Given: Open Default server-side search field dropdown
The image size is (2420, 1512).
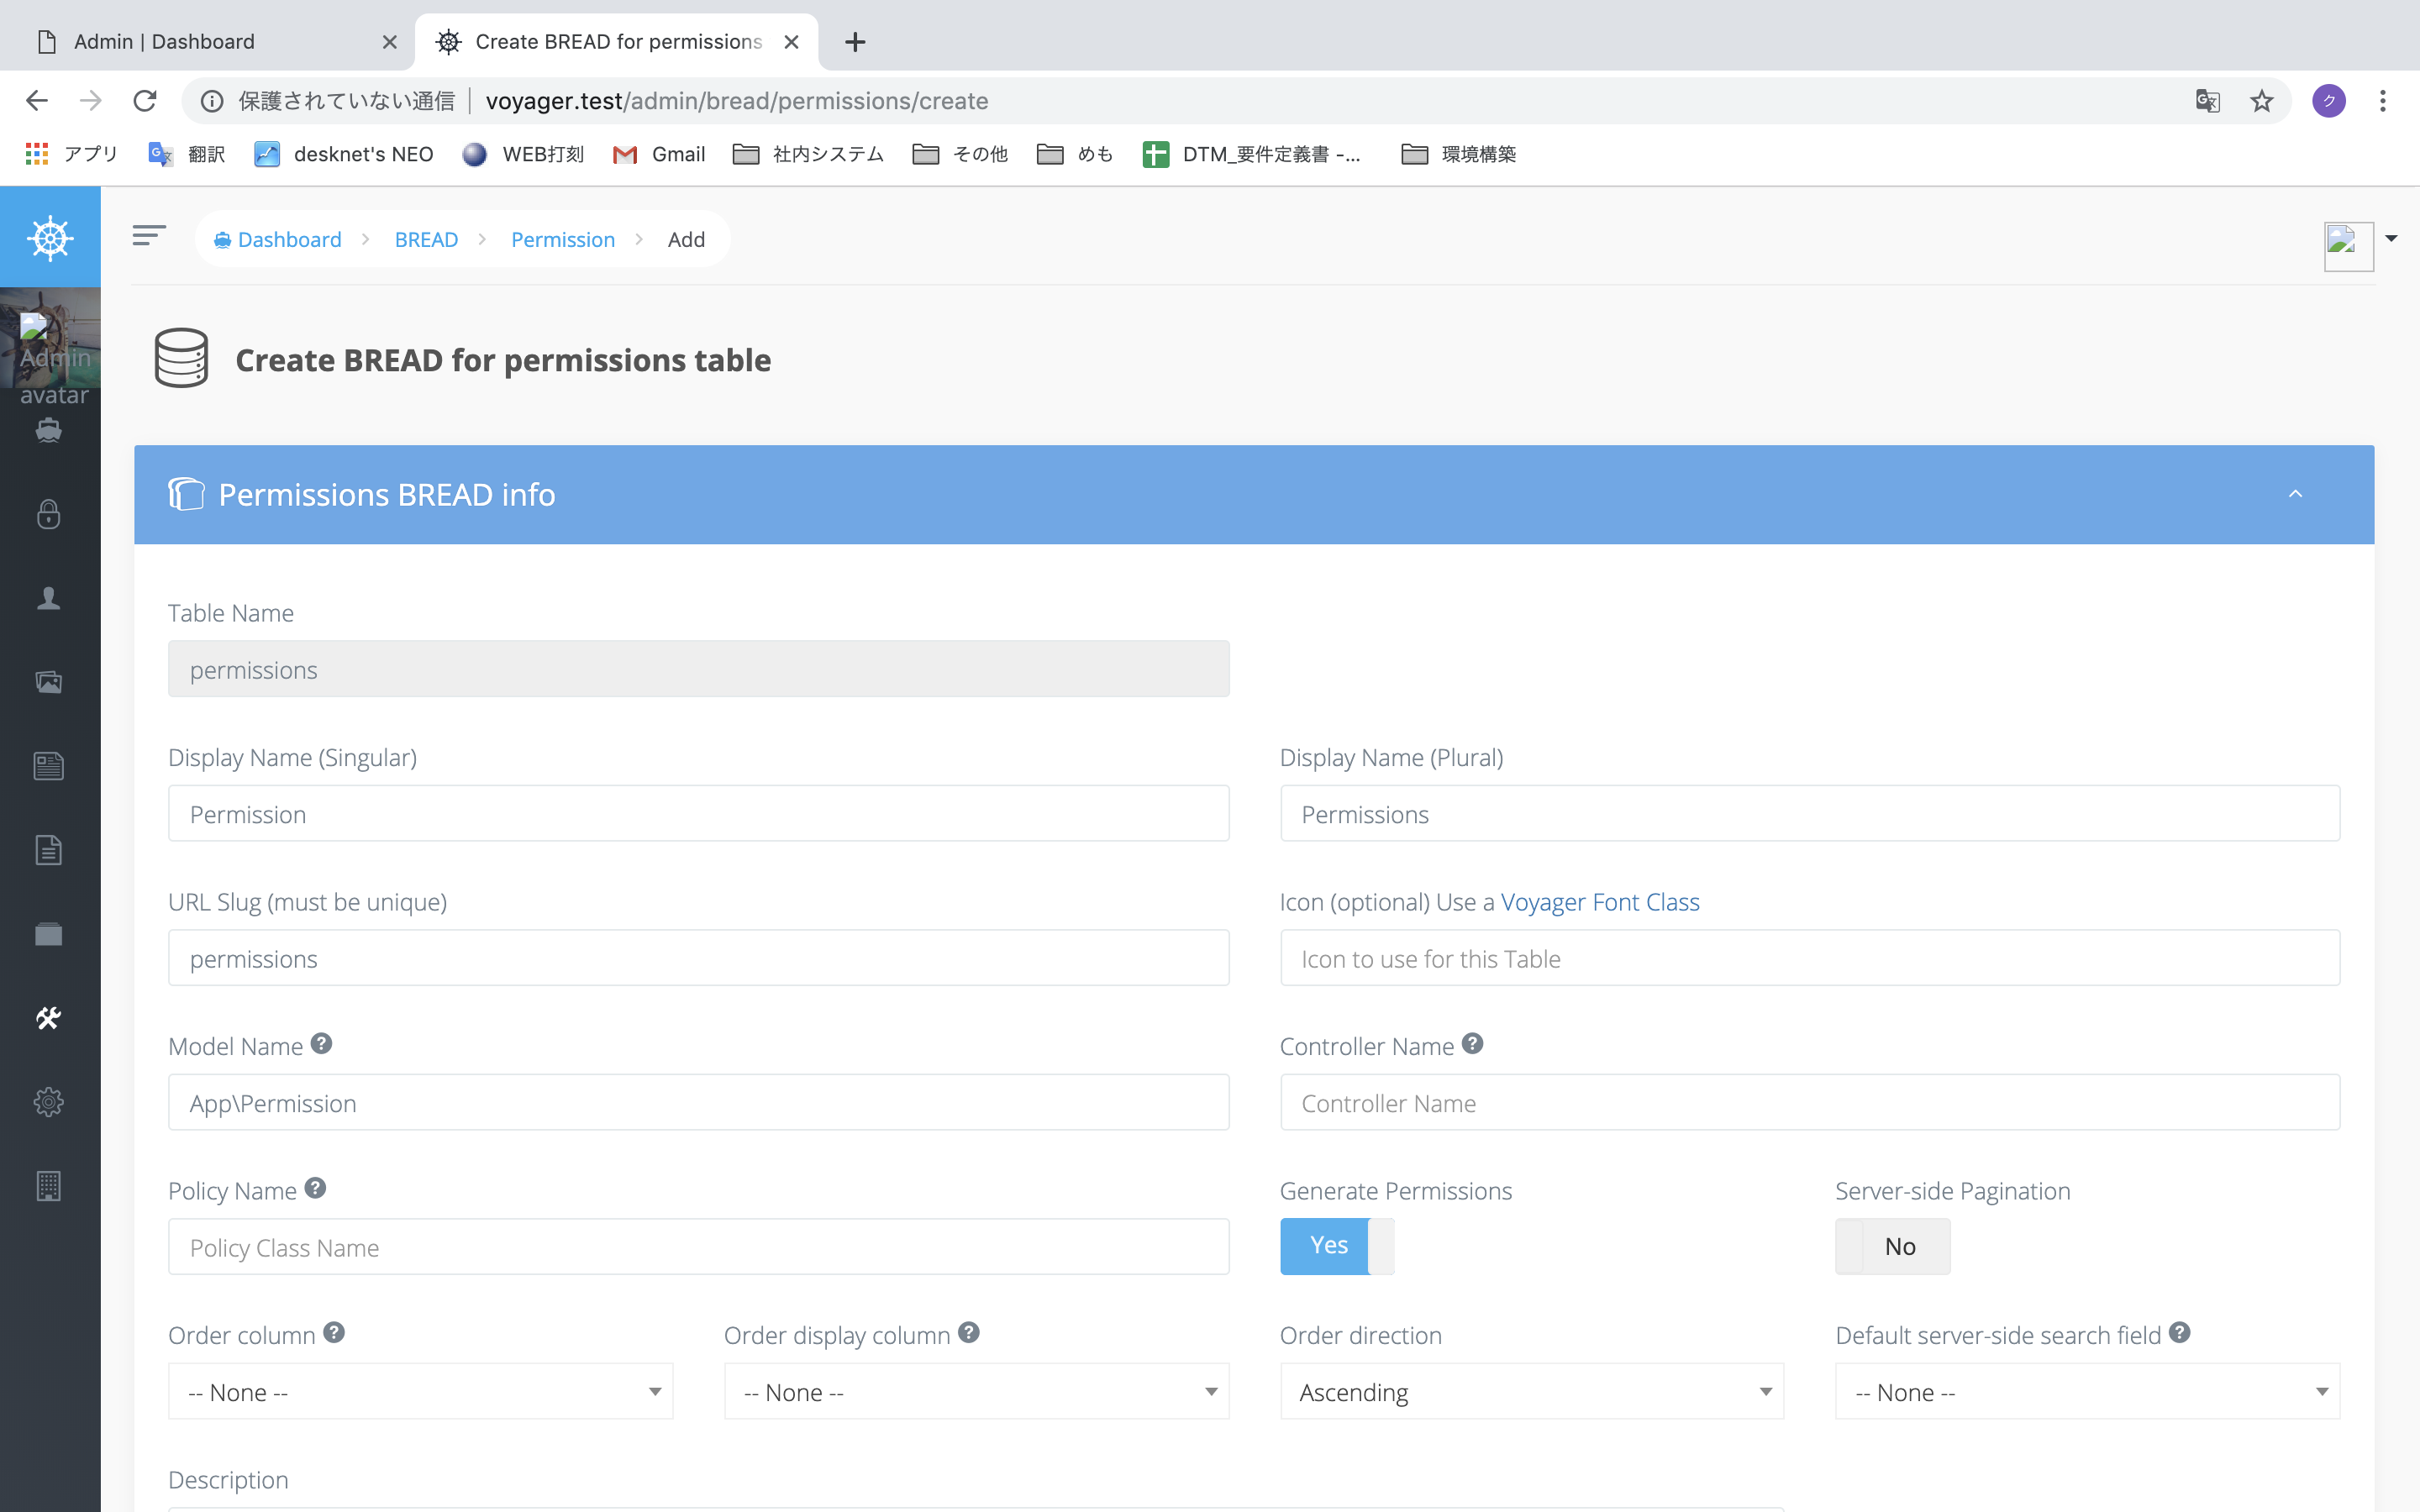Looking at the screenshot, I should (x=2087, y=1392).
